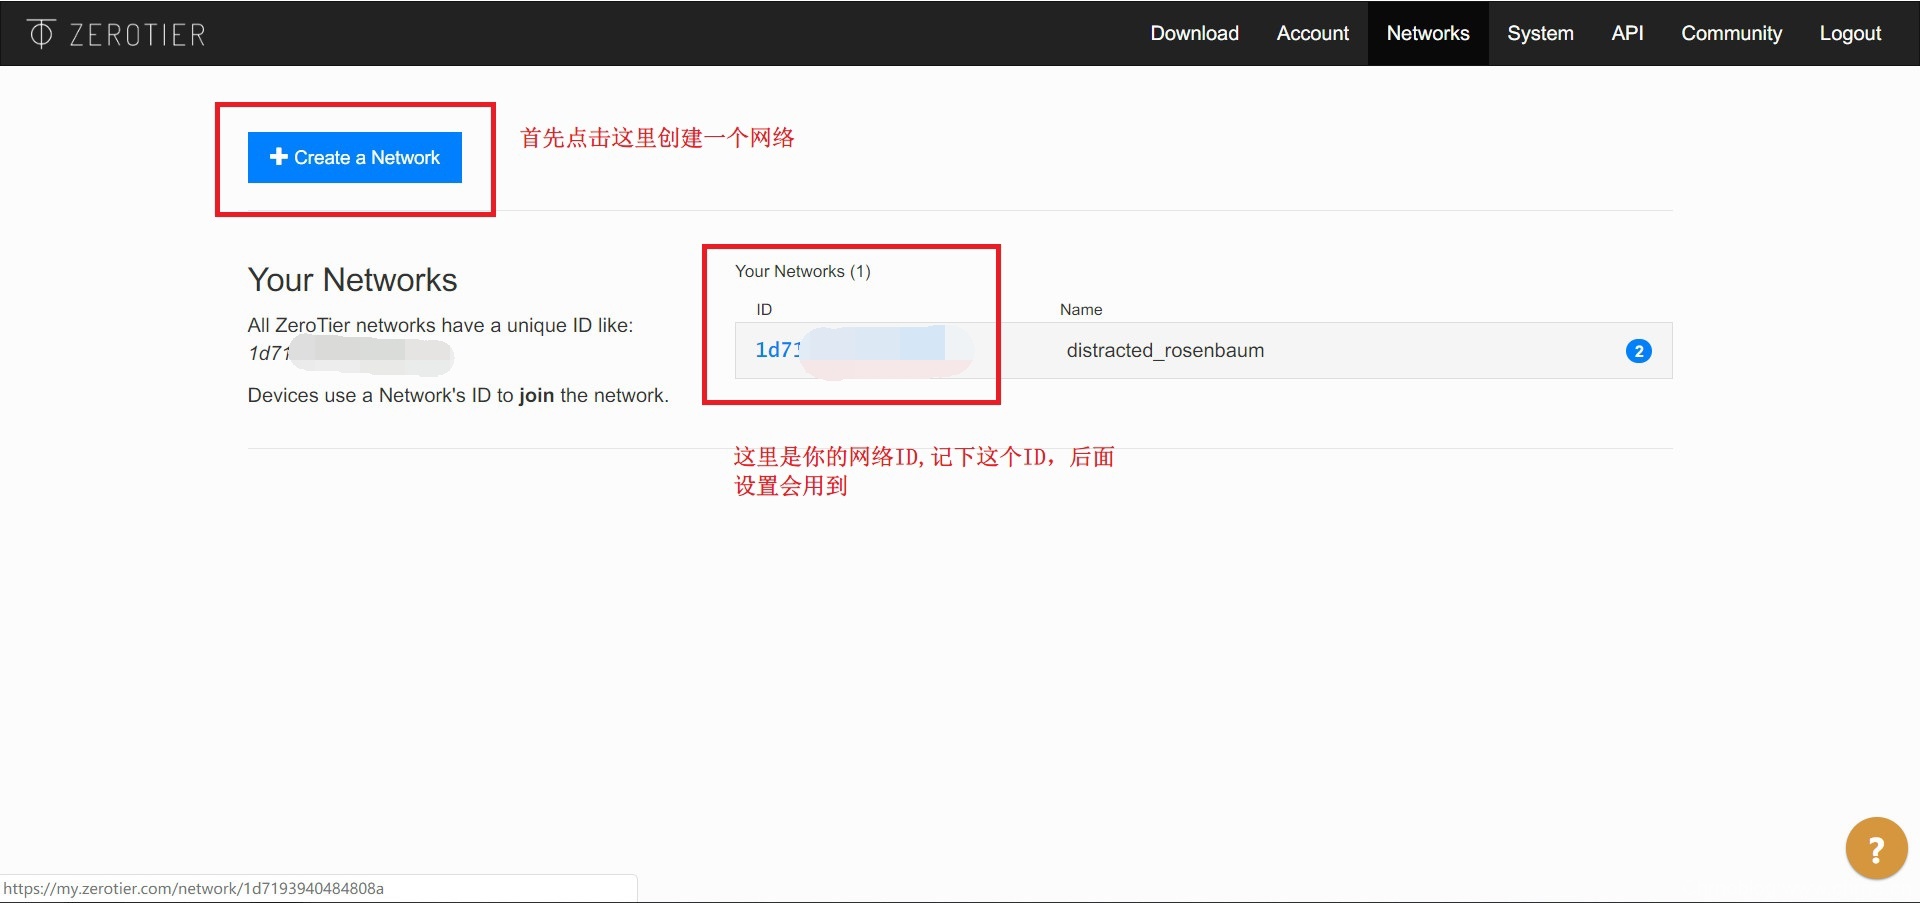Open the Download page
The width and height of the screenshot is (1920, 903).
pos(1194,33)
